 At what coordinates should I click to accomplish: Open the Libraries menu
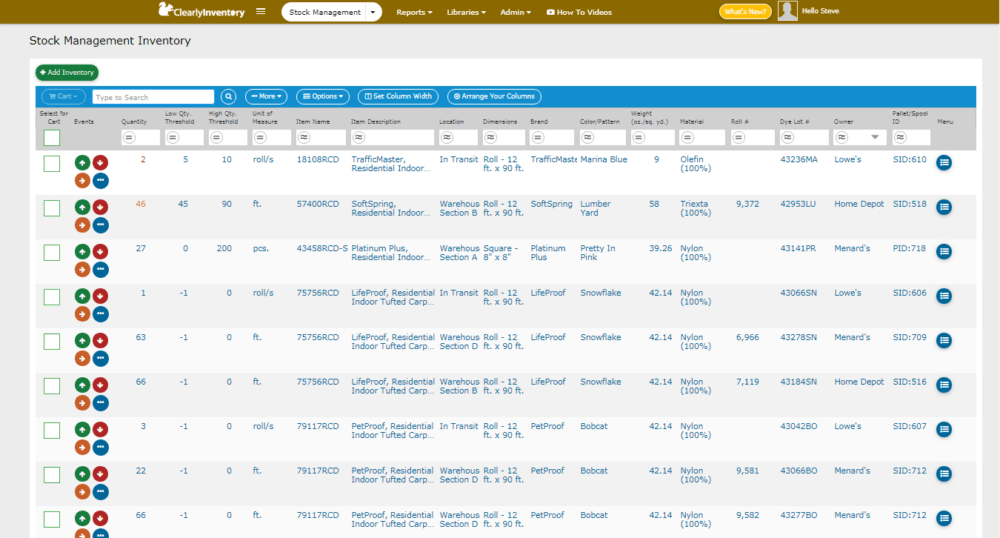click(x=466, y=12)
